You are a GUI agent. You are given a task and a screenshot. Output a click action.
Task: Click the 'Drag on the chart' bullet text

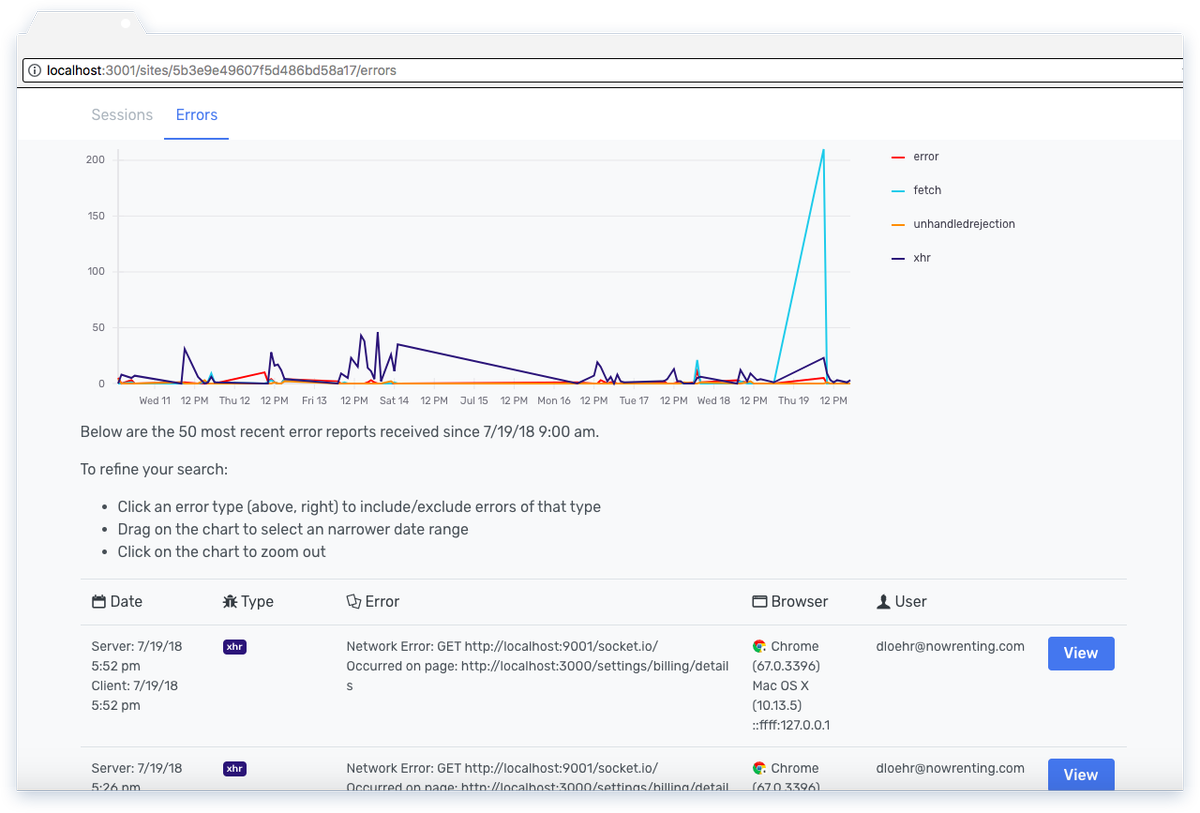(x=293, y=529)
